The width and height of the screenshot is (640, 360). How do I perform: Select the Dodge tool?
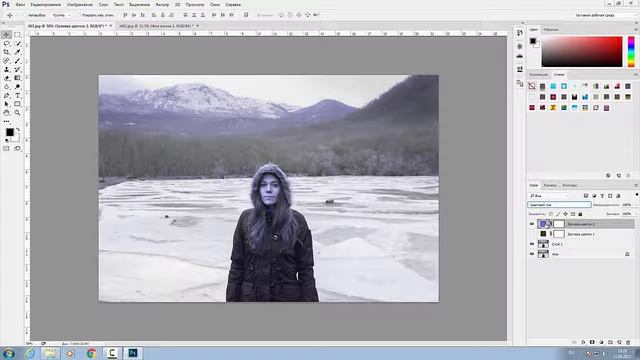[17, 87]
